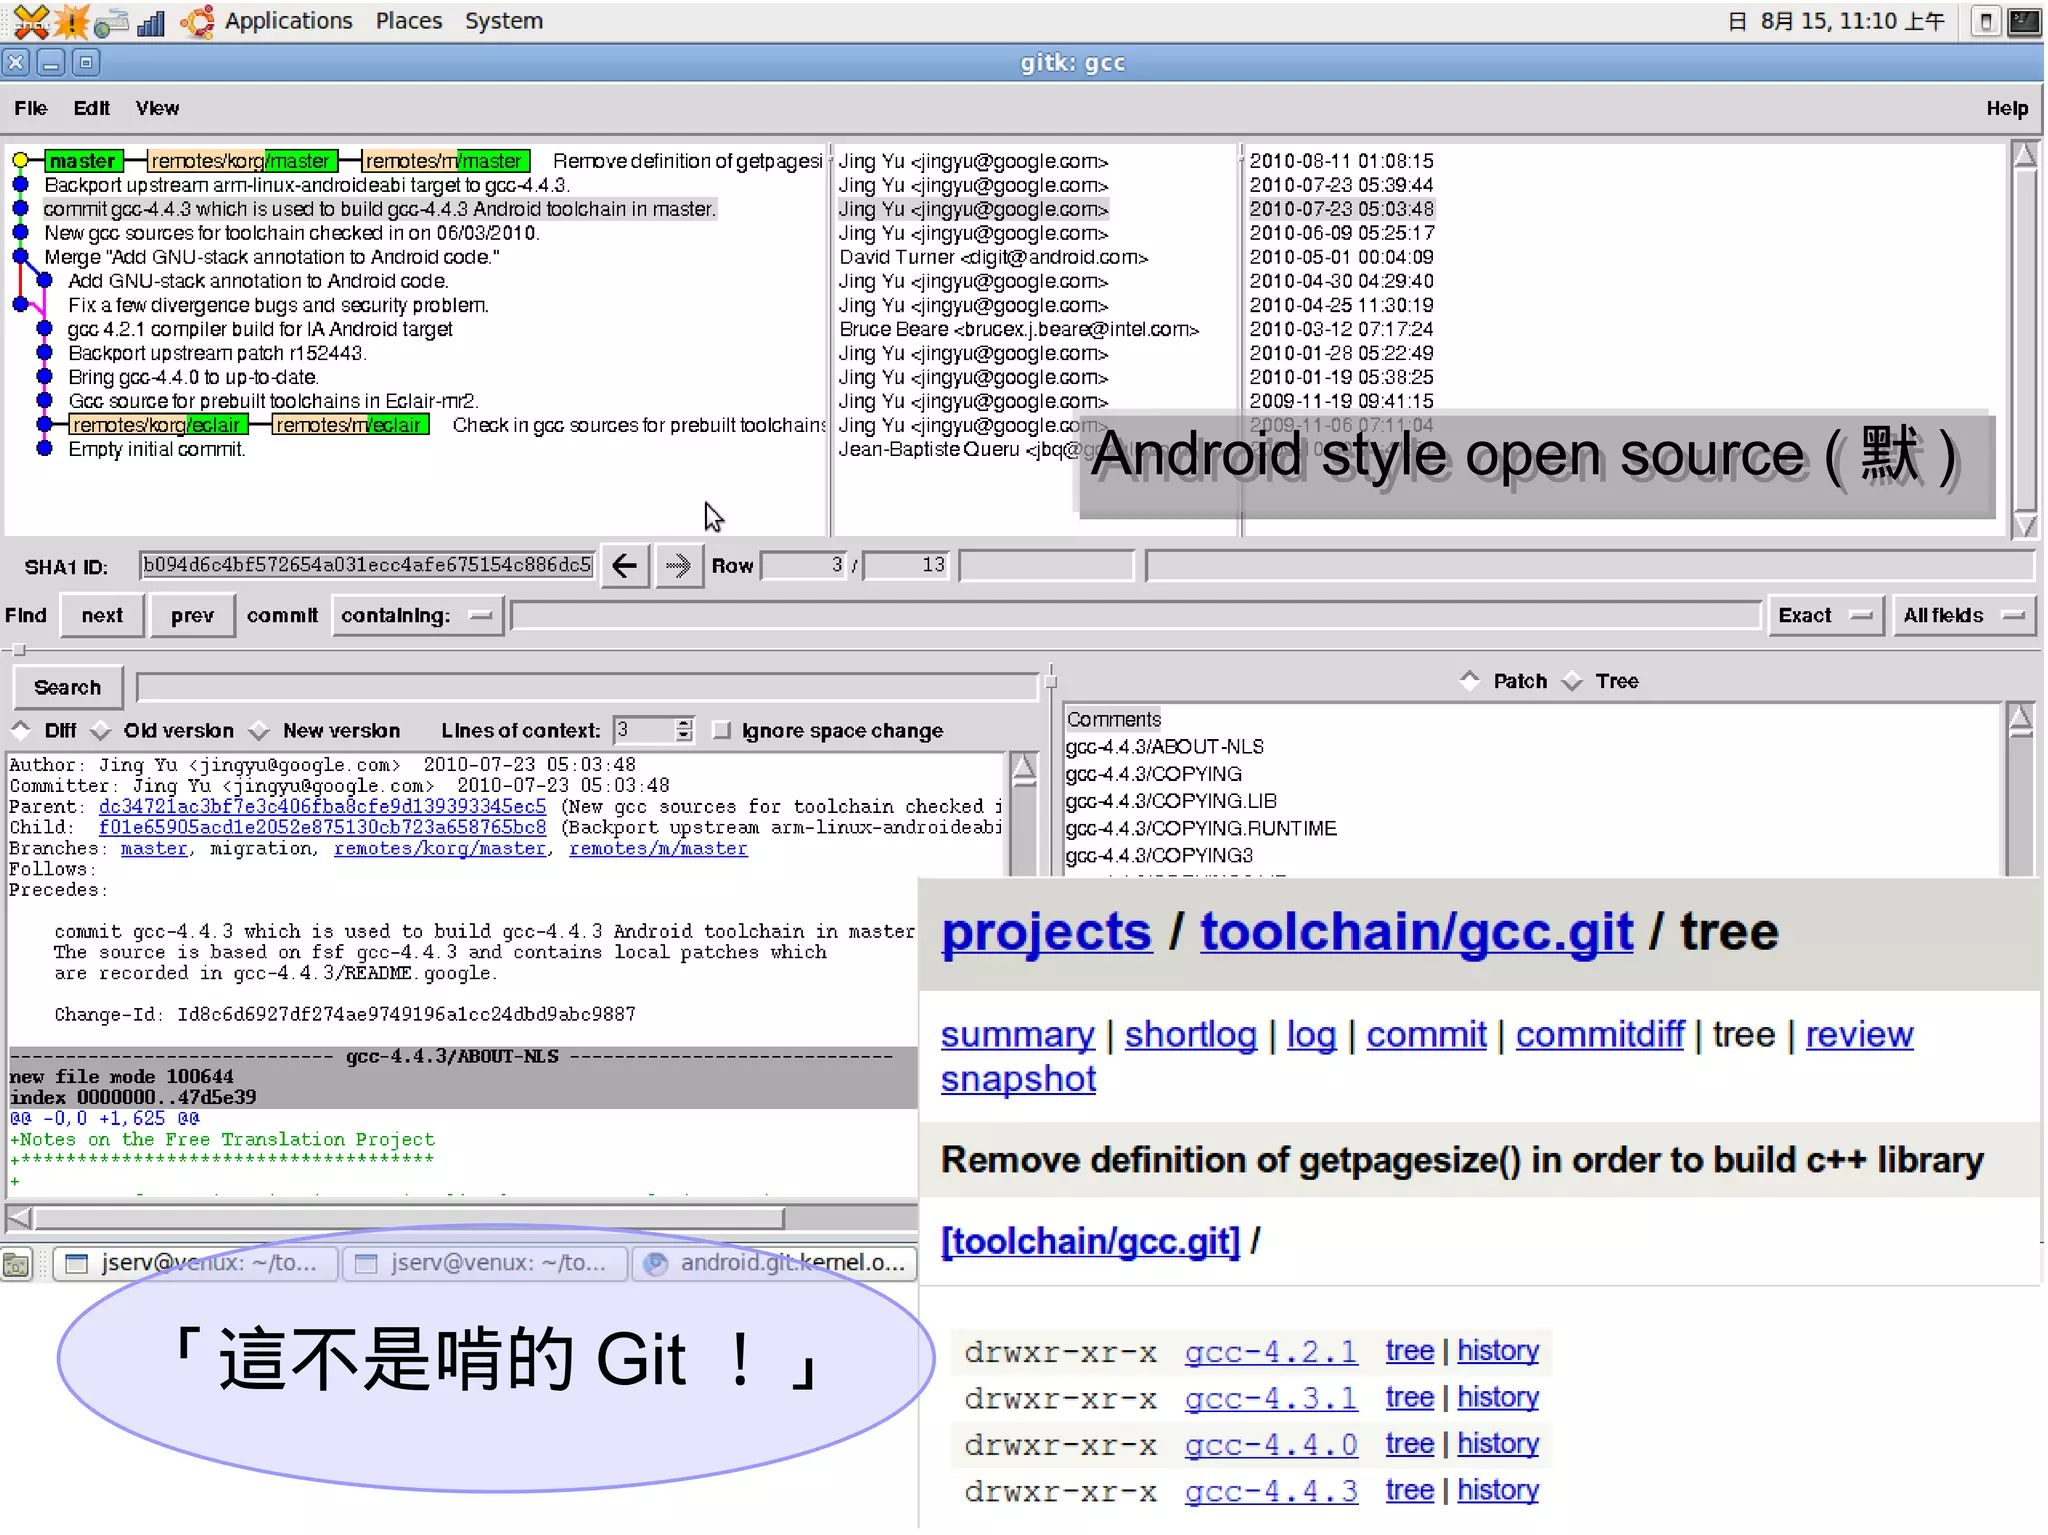Click the SHA1 ID input field
This screenshot has height=1535, width=2048.
point(367,565)
